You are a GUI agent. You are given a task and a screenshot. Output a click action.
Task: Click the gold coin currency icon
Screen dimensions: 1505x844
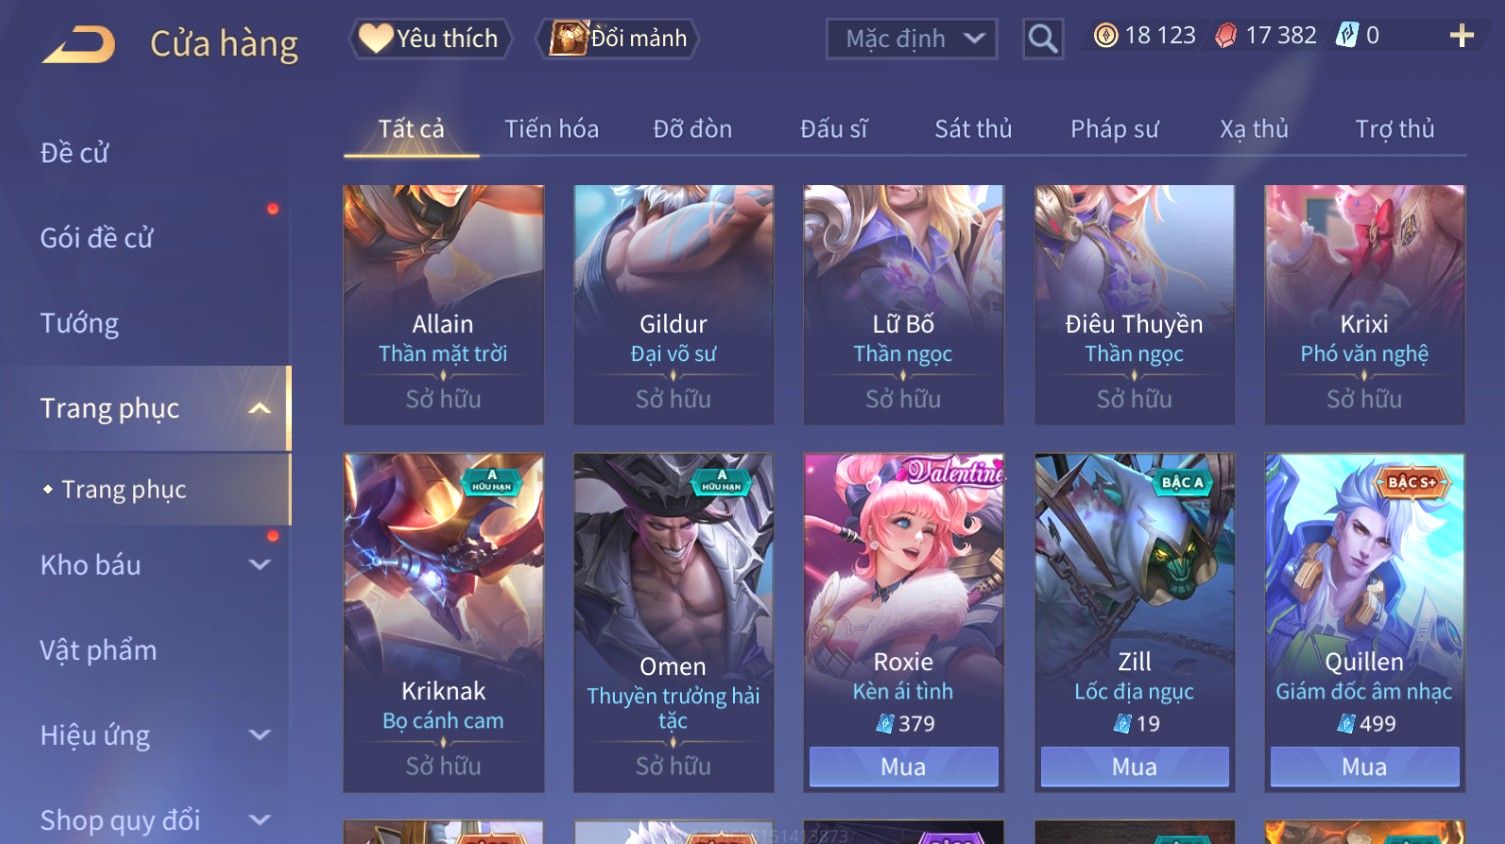(x=1105, y=36)
